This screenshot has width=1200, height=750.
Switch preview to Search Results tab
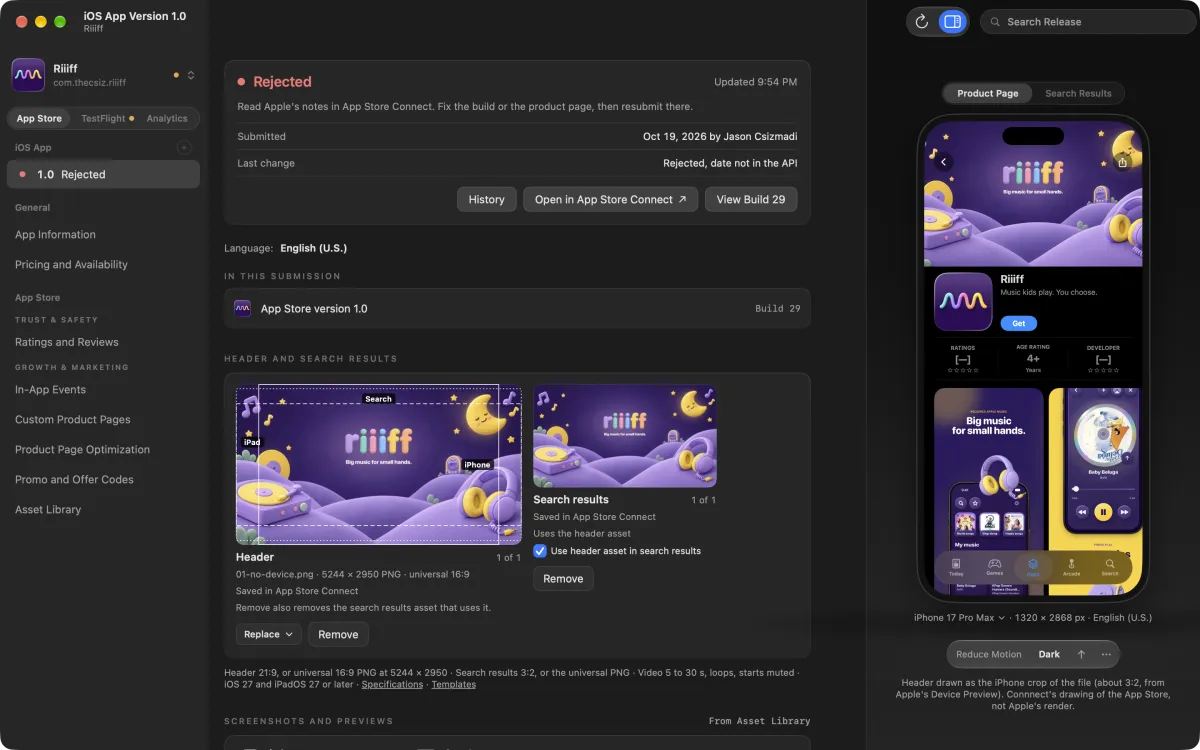point(1078,93)
